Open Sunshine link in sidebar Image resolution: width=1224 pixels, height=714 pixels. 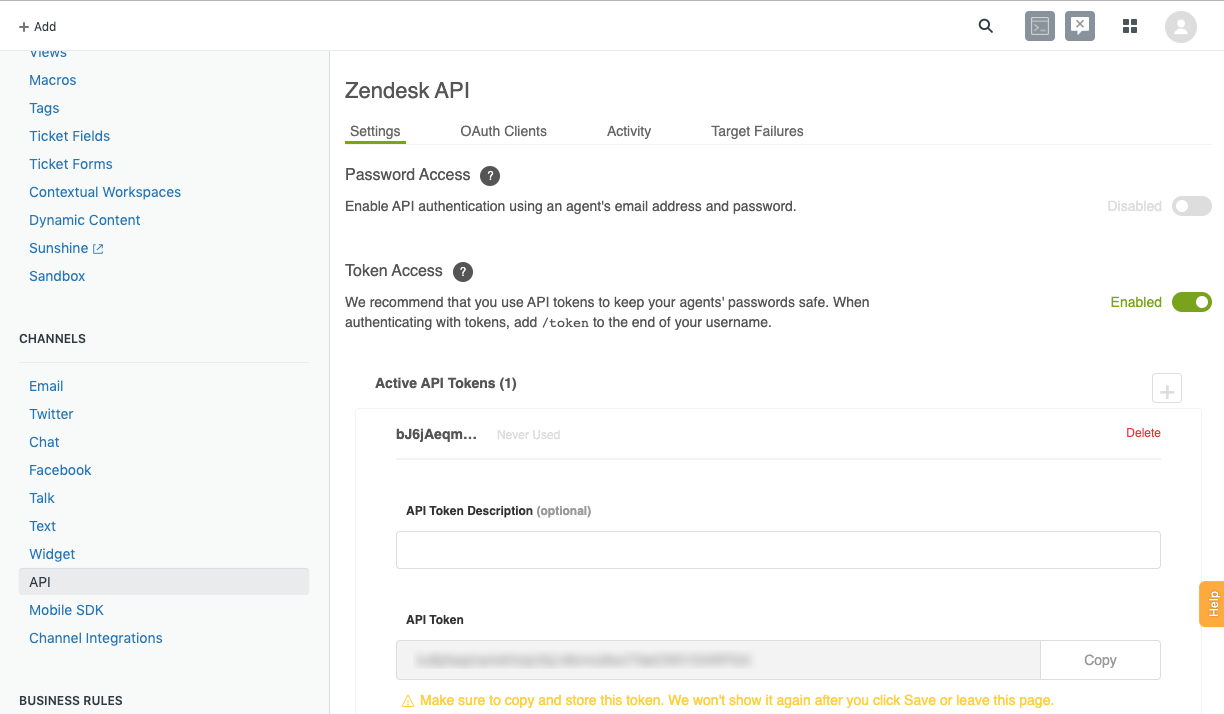59,248
